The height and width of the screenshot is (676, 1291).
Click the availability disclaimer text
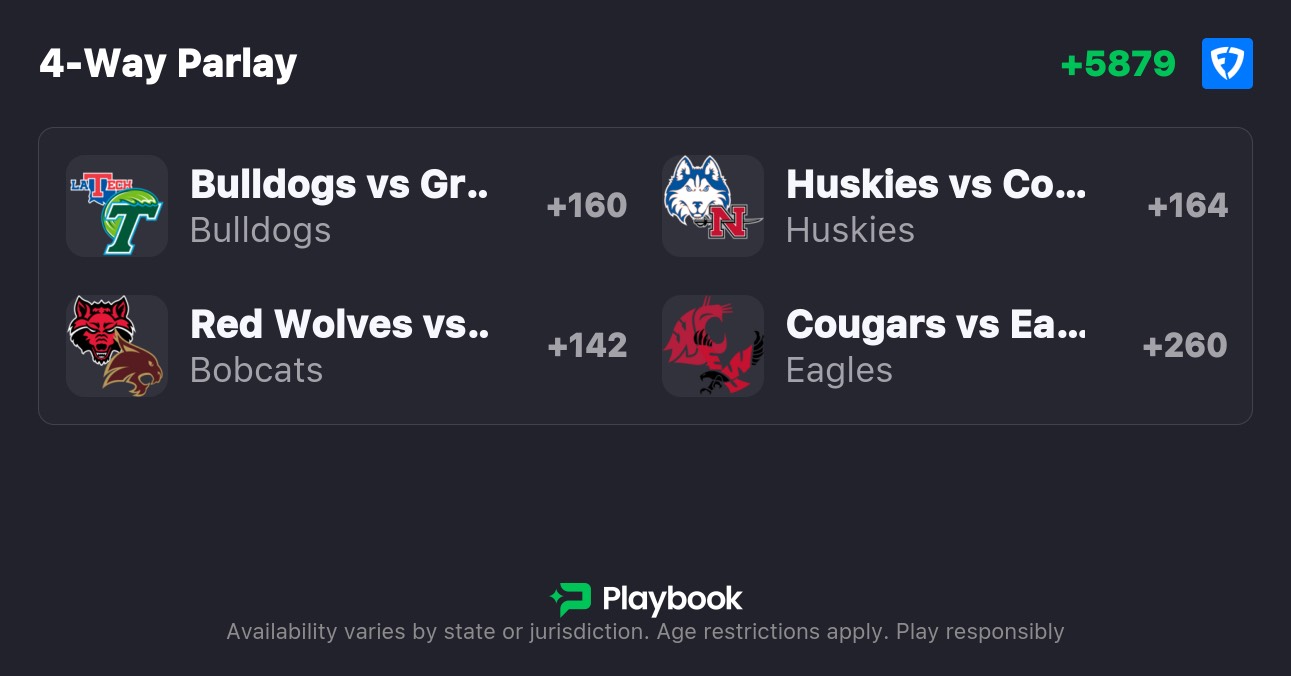coord(645,632)
